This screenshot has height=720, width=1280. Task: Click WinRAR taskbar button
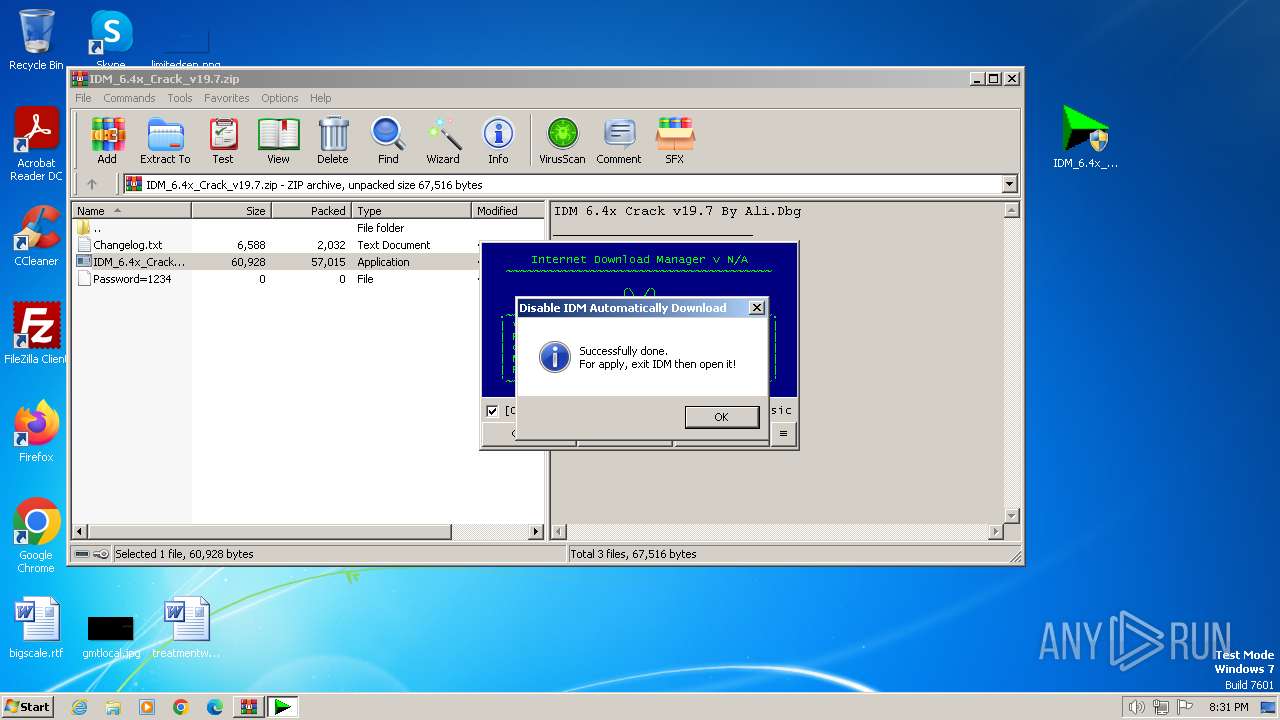click(248, 707)
